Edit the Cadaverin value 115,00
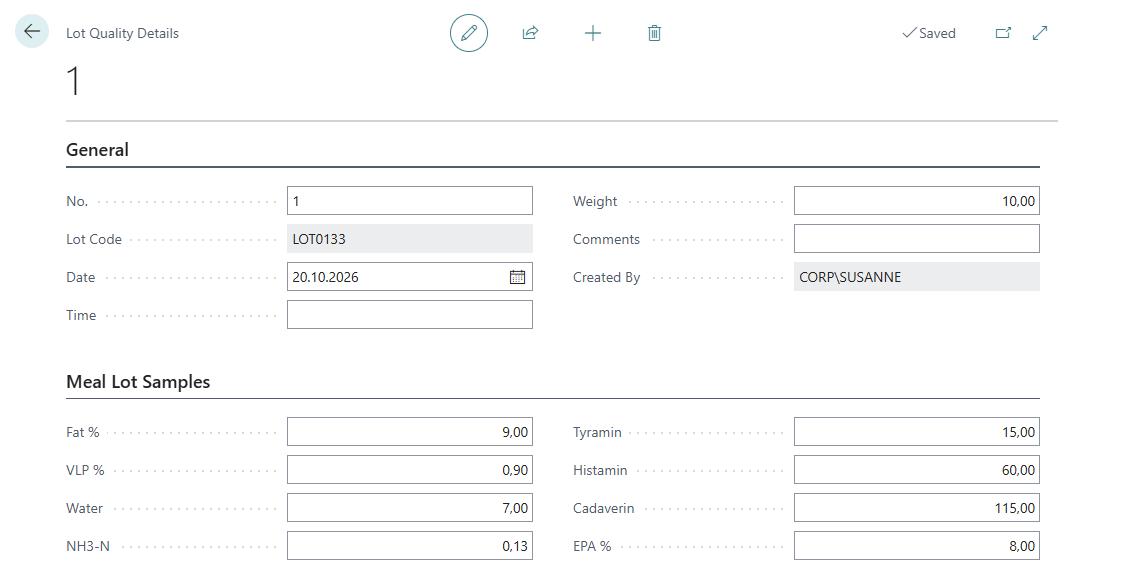This screenshot has width=1121, height=564. tap(917, 508)
